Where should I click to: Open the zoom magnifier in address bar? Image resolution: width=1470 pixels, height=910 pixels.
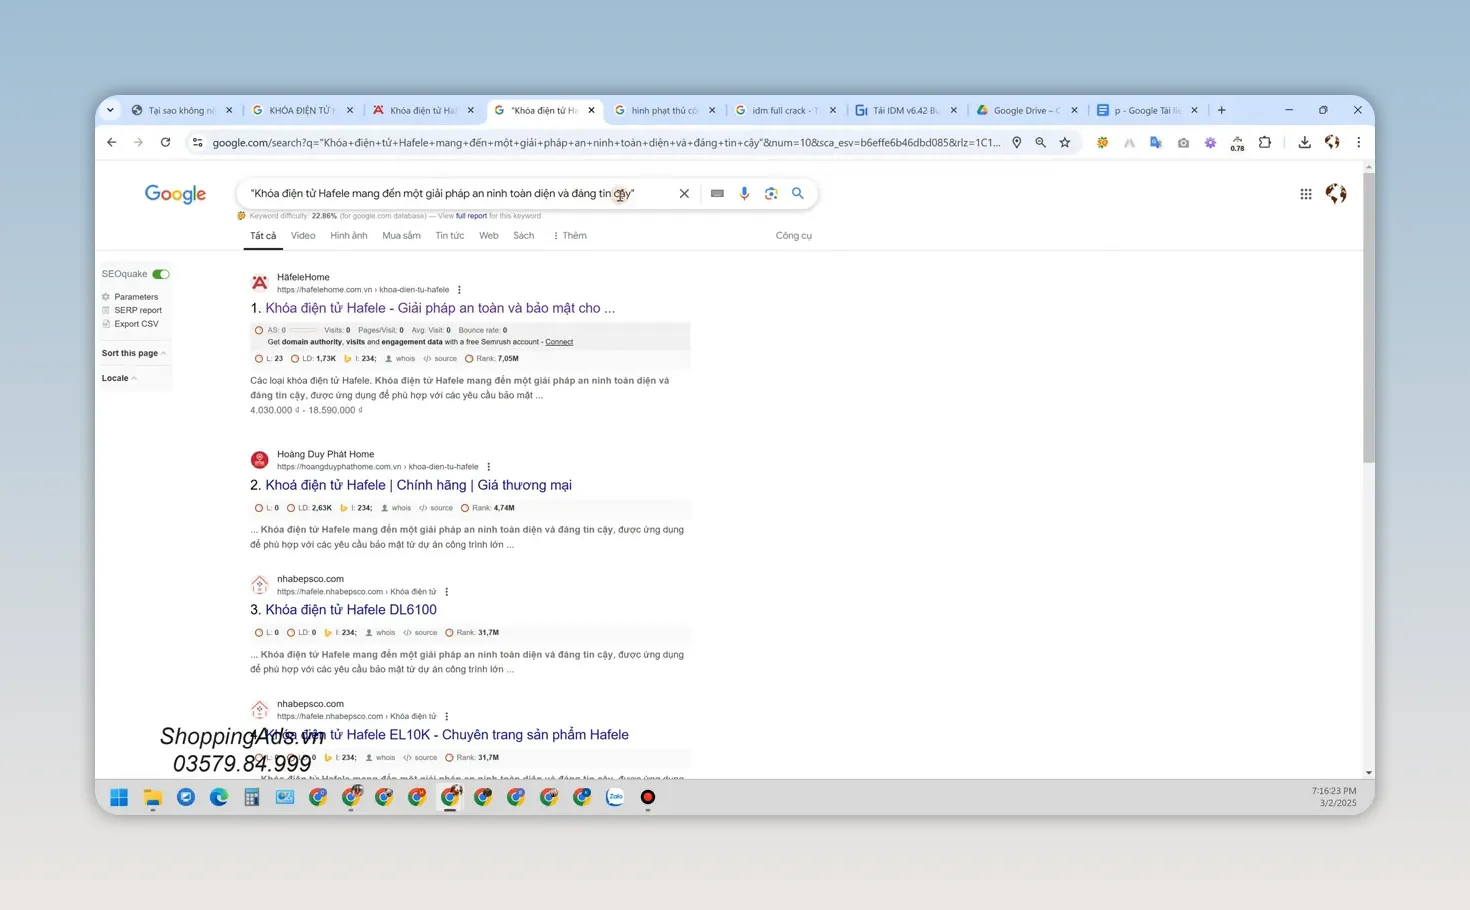click(x=1041, y=142)
